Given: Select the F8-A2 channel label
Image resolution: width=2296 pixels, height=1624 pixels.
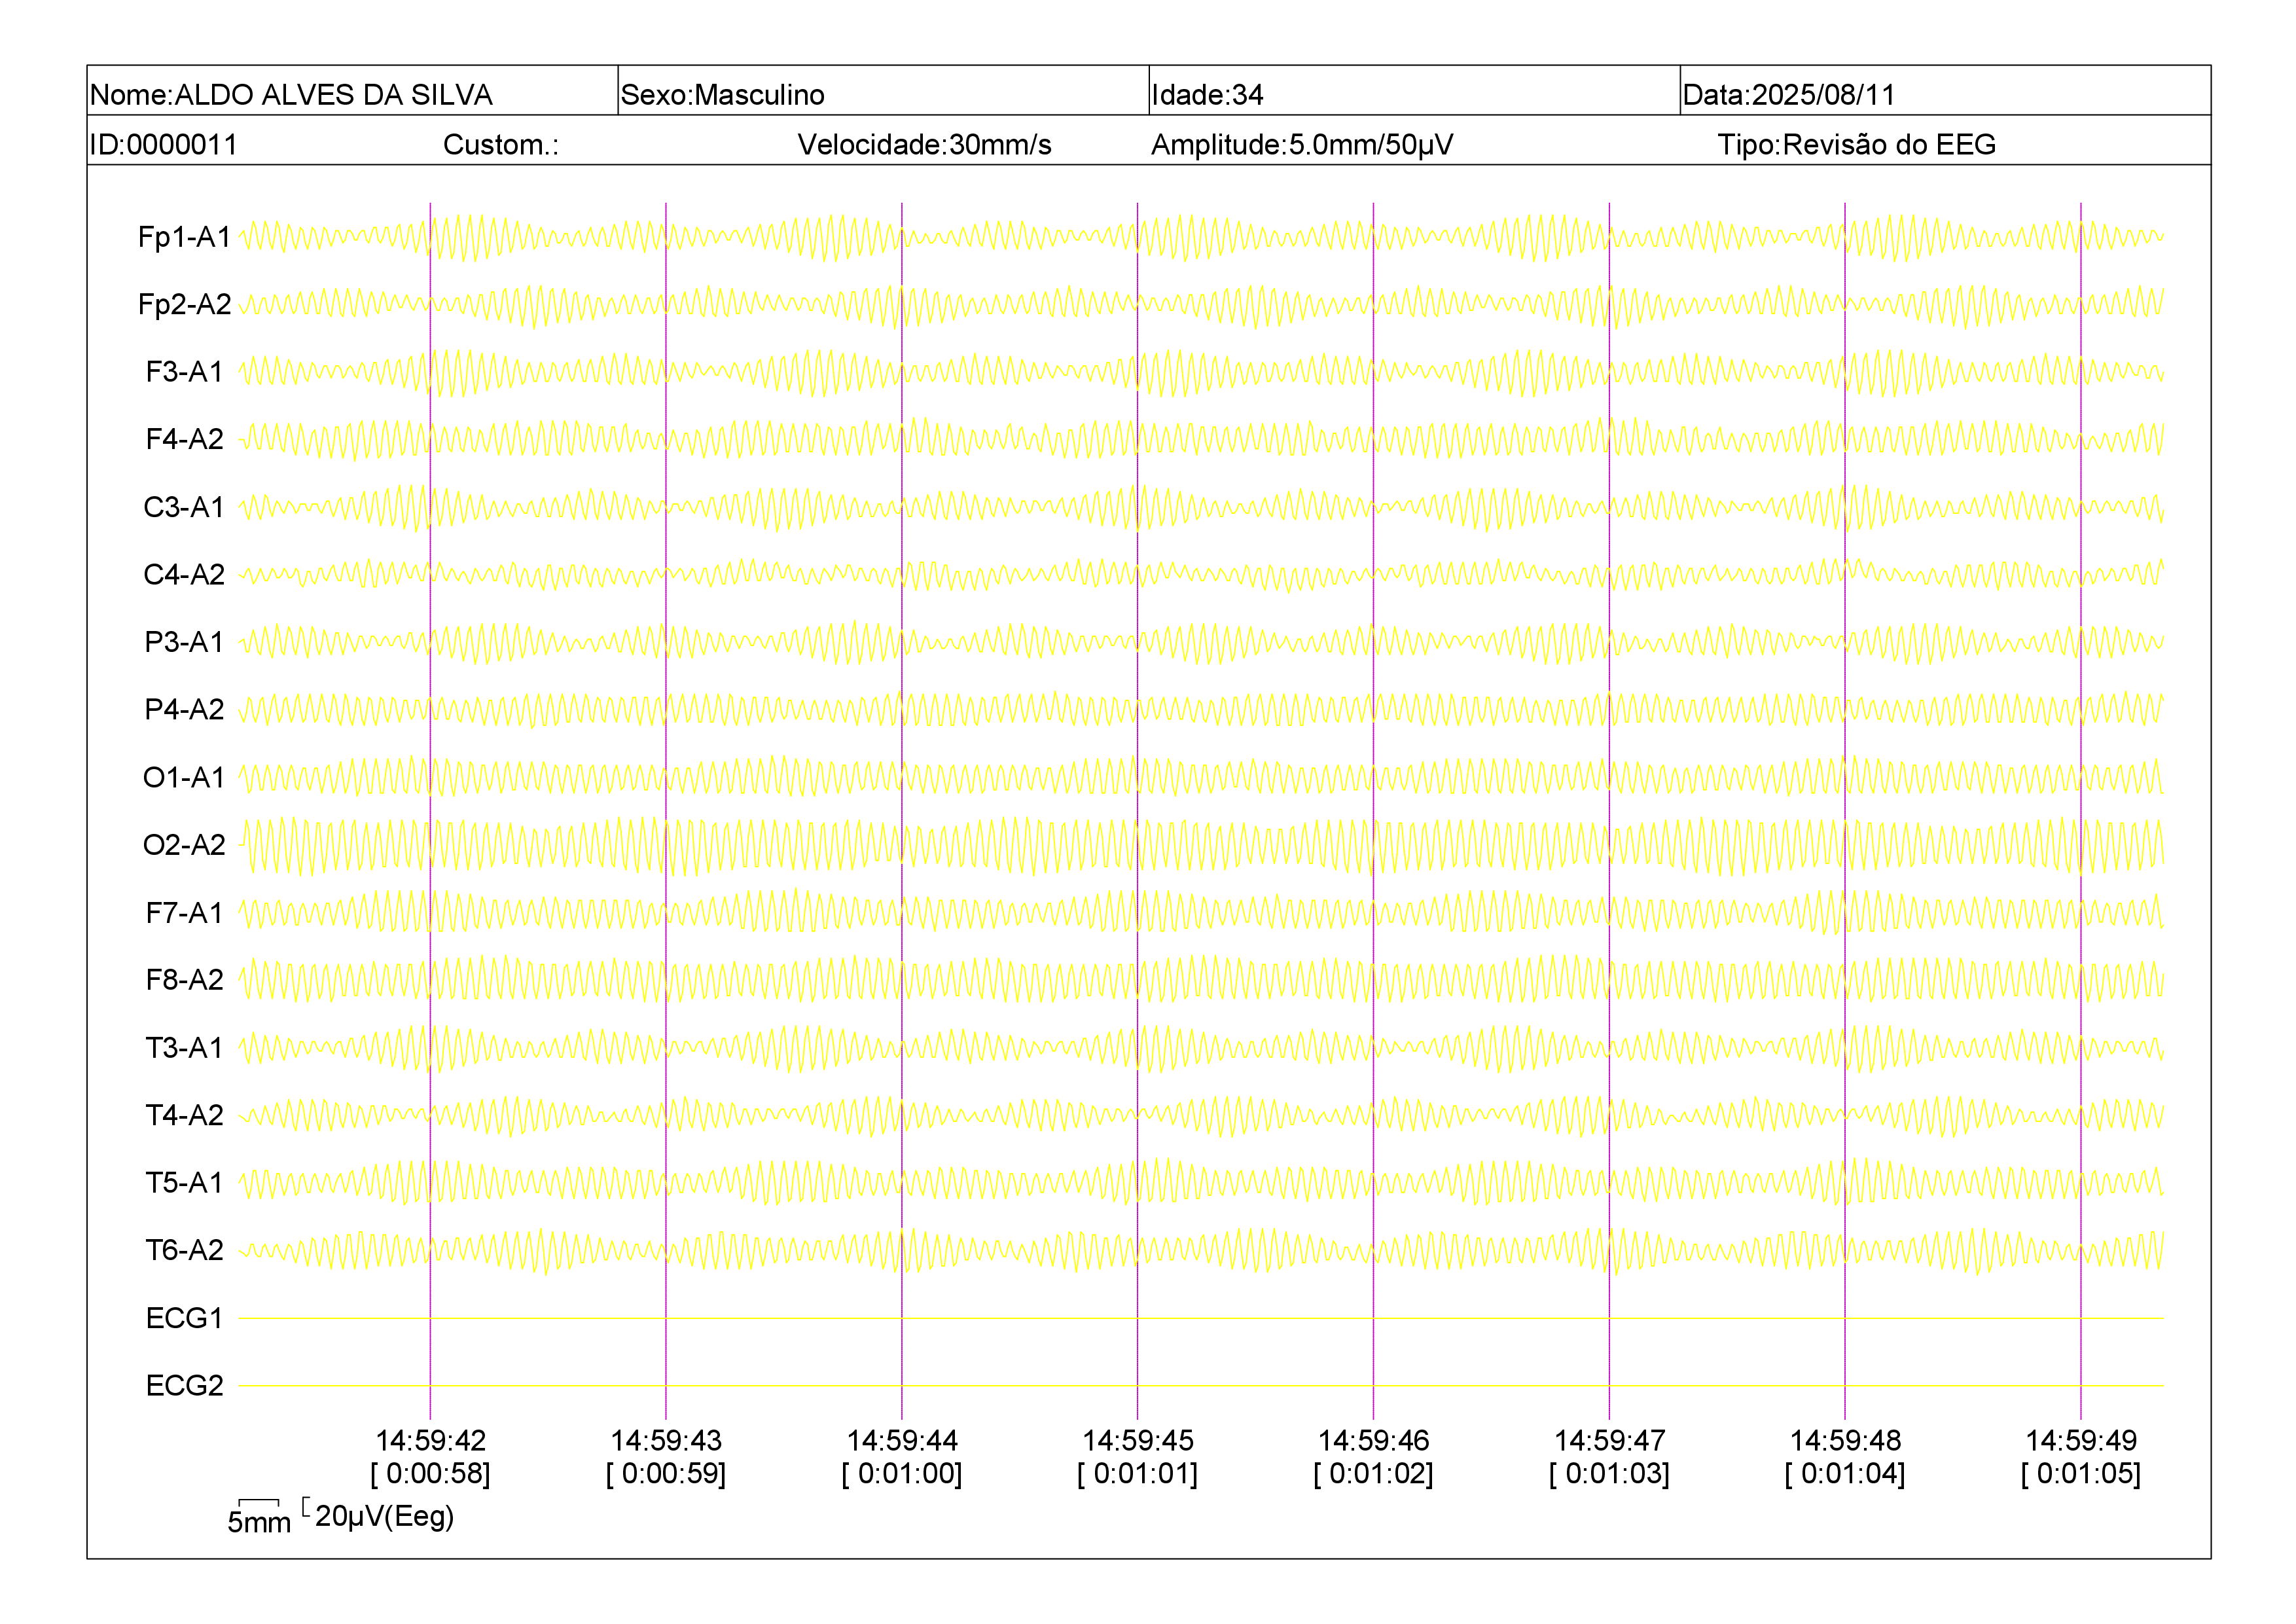Looking at the screenshot, I should pos(184,980).
